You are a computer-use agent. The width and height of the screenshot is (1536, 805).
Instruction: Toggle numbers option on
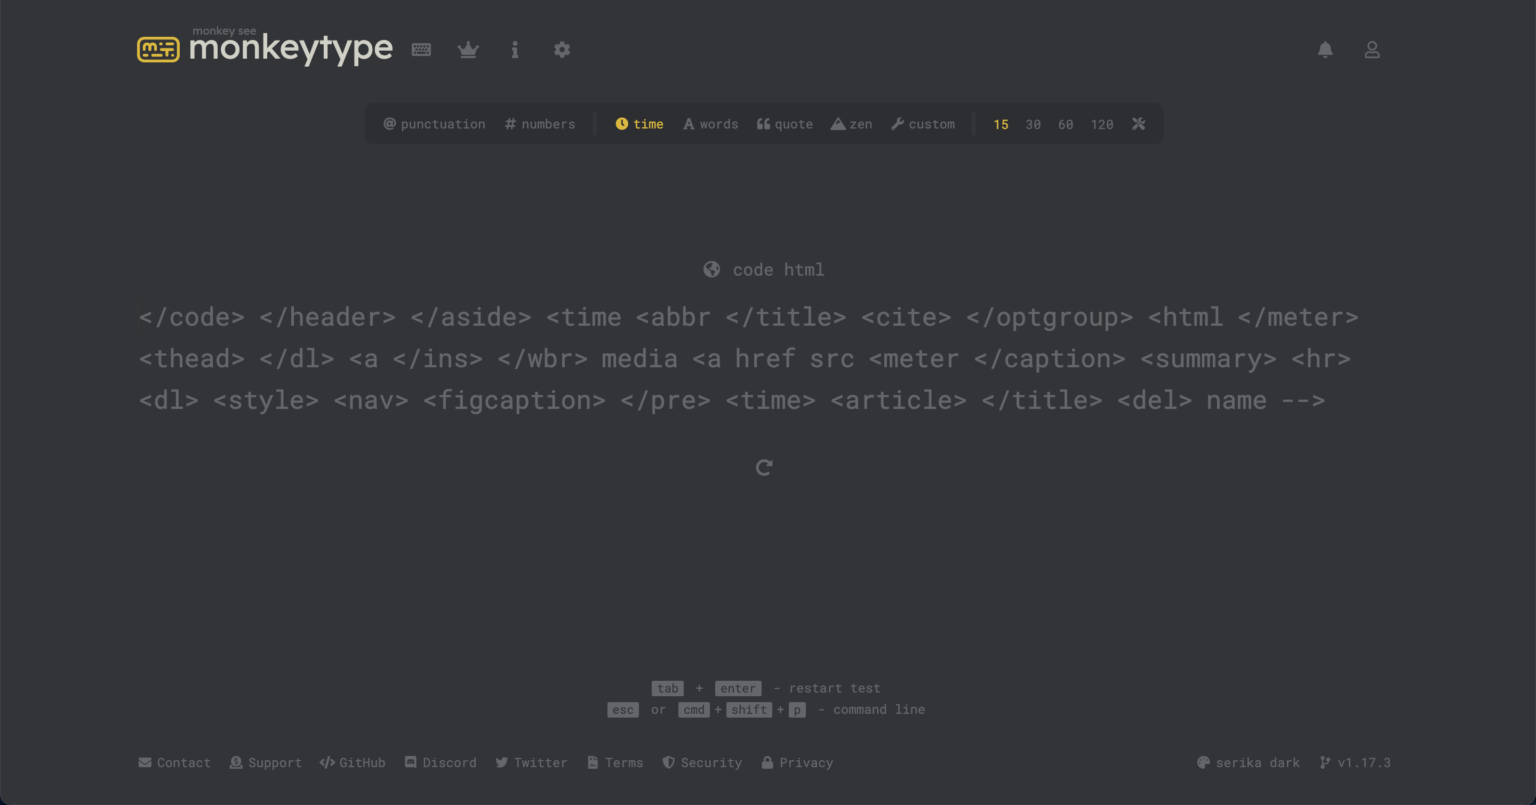click(x=540, y=124)
